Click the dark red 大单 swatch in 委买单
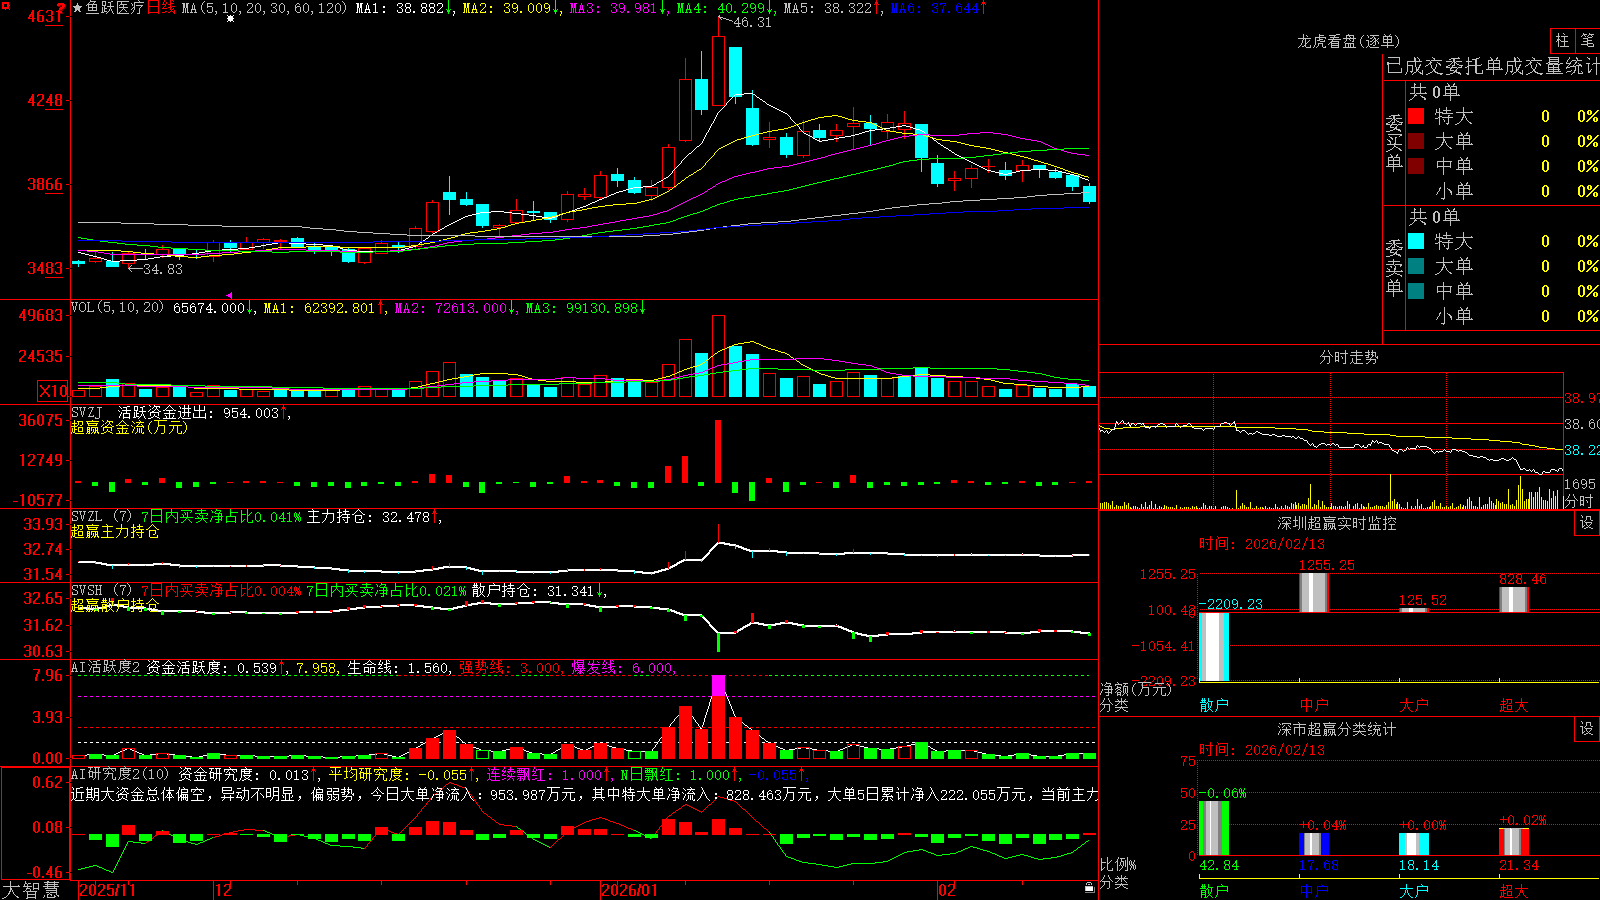Image resolution: width=1600 pixels, height=900 pixels. click(x=1416, y=141)
